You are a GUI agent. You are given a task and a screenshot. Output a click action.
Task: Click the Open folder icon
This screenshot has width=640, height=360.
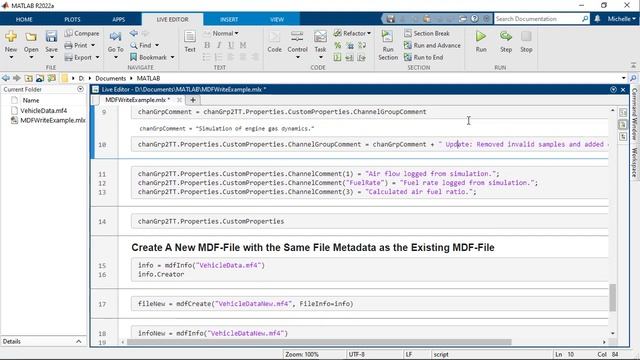pyautogui.click(x=31, y=37)
